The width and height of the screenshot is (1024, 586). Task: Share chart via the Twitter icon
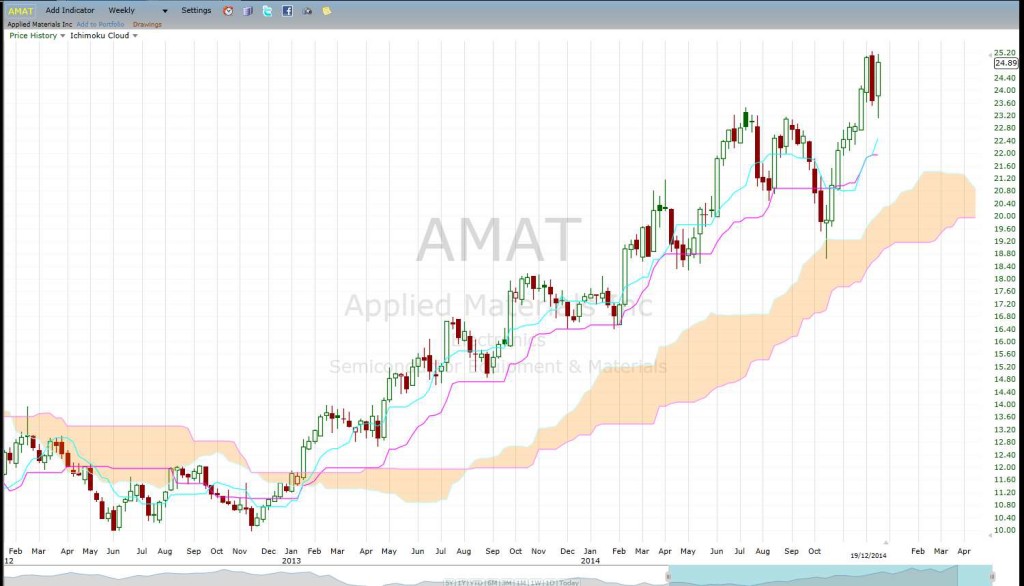tap(267, 10)
